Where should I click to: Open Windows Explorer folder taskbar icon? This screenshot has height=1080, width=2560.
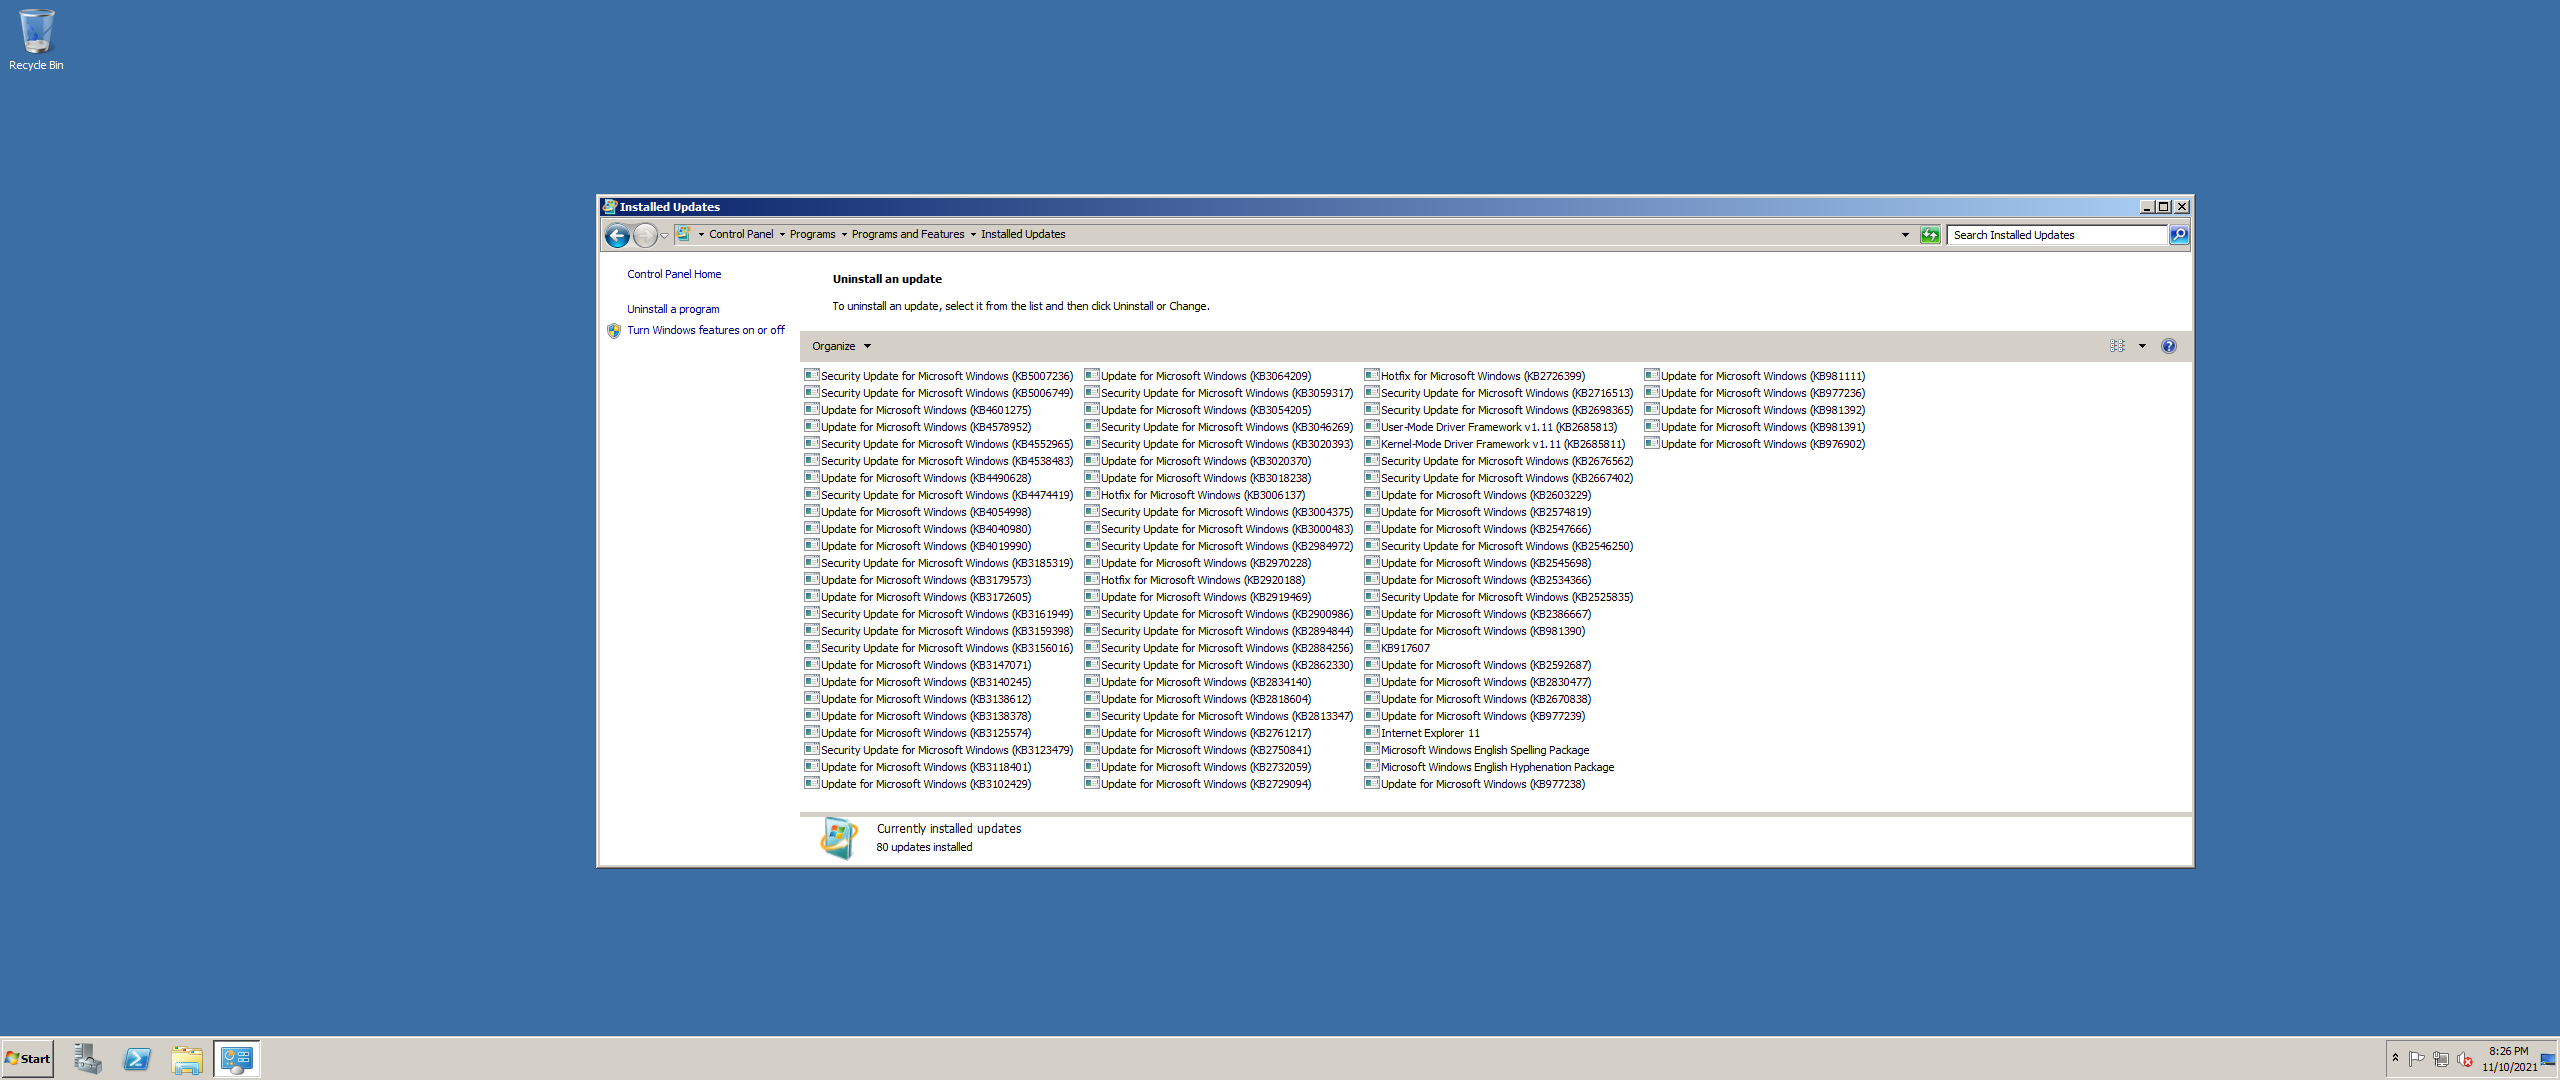pos(187,1059)
